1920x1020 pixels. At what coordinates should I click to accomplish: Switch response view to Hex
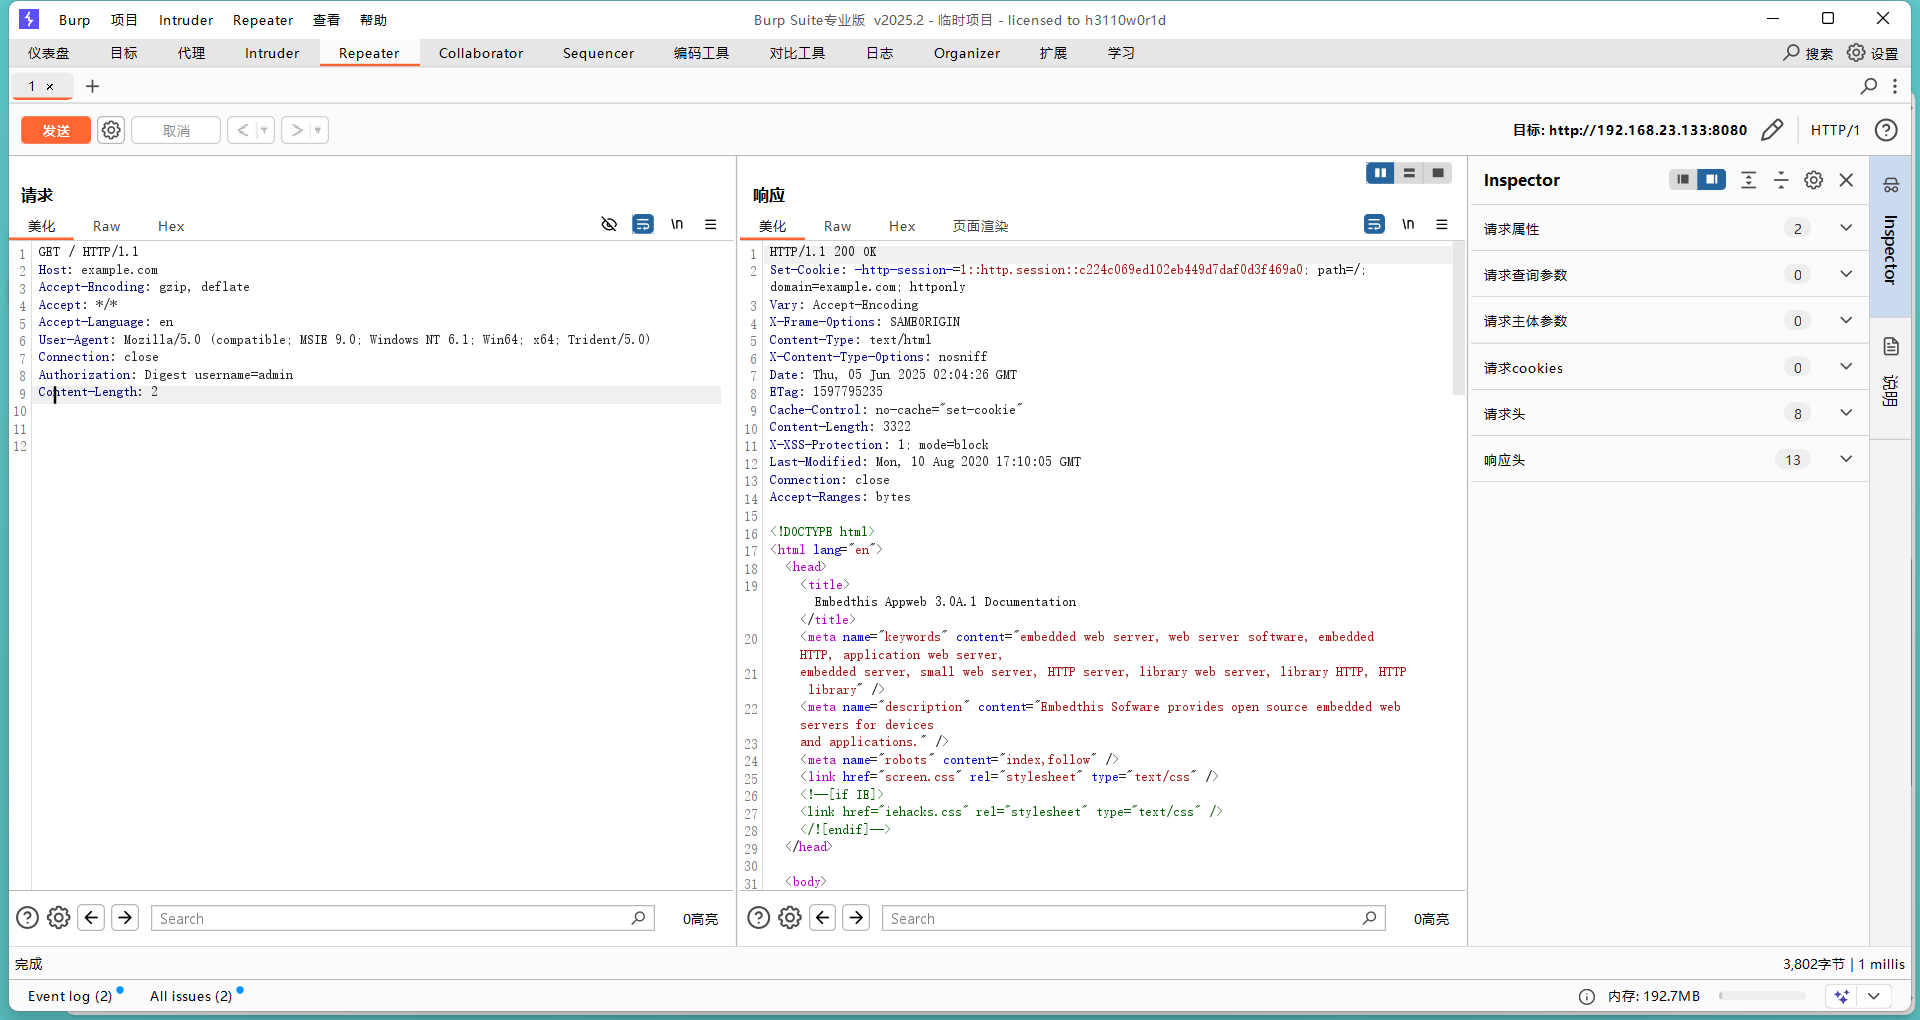click(x=902, y=226)
